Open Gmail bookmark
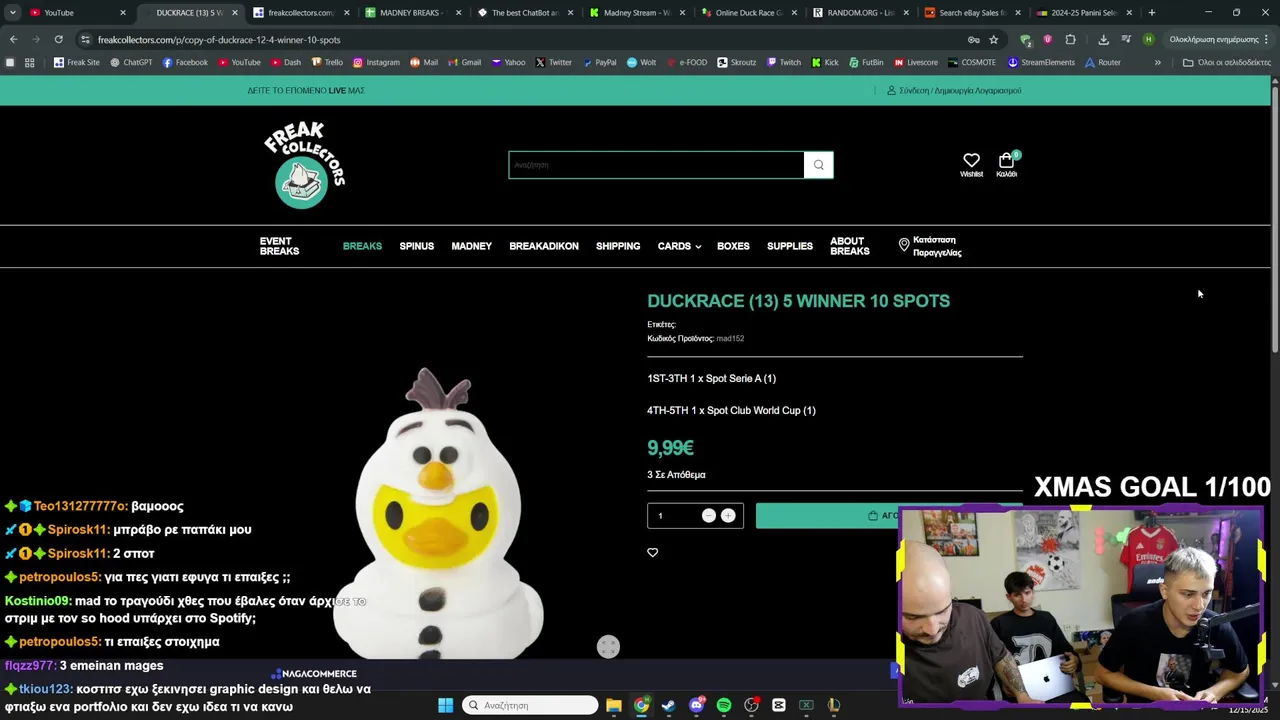The height and width of the screenshot is (720, 1280). click(464, 62)
